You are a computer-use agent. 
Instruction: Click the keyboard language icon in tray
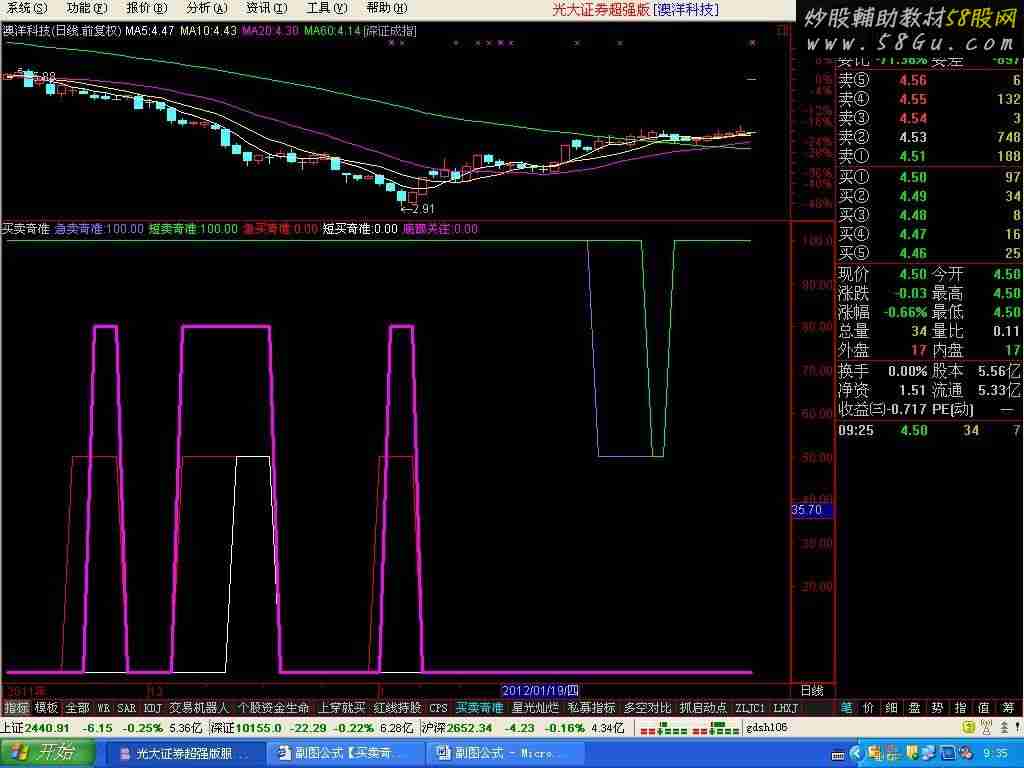coord(839,755)
